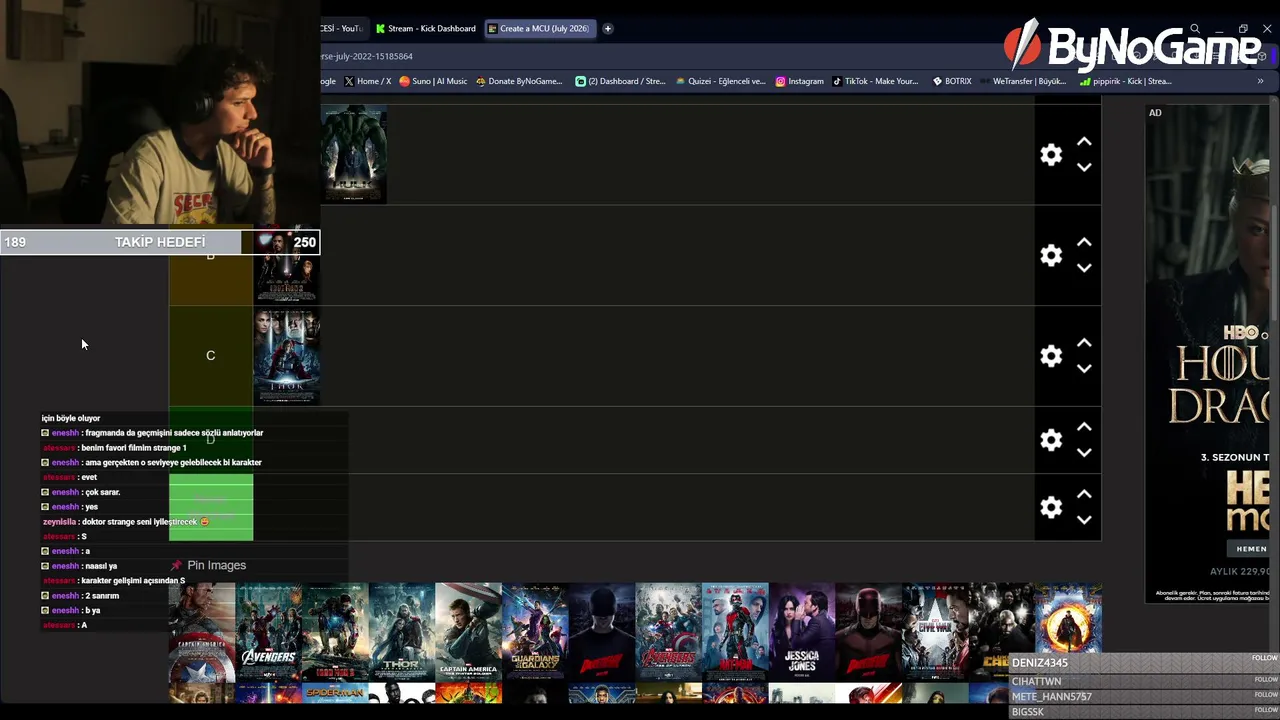Move the bright green bottom tier up
Screen dimensions: 1280x720
point(1084,494)
